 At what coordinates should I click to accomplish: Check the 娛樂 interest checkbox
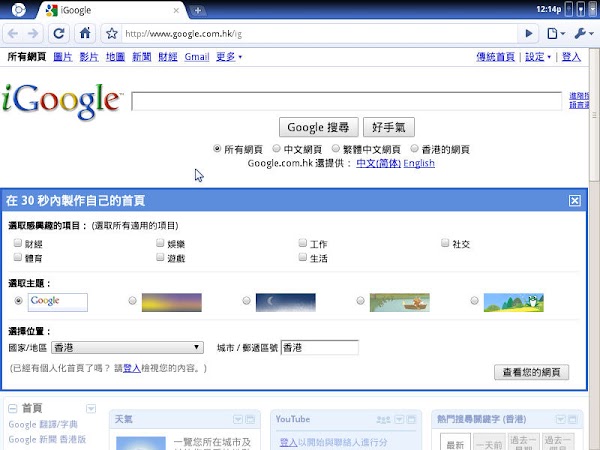tap(160, 243)
